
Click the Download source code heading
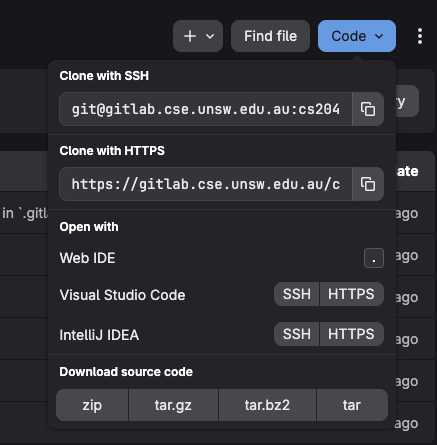pyautogui.click(x=126, y=372)
